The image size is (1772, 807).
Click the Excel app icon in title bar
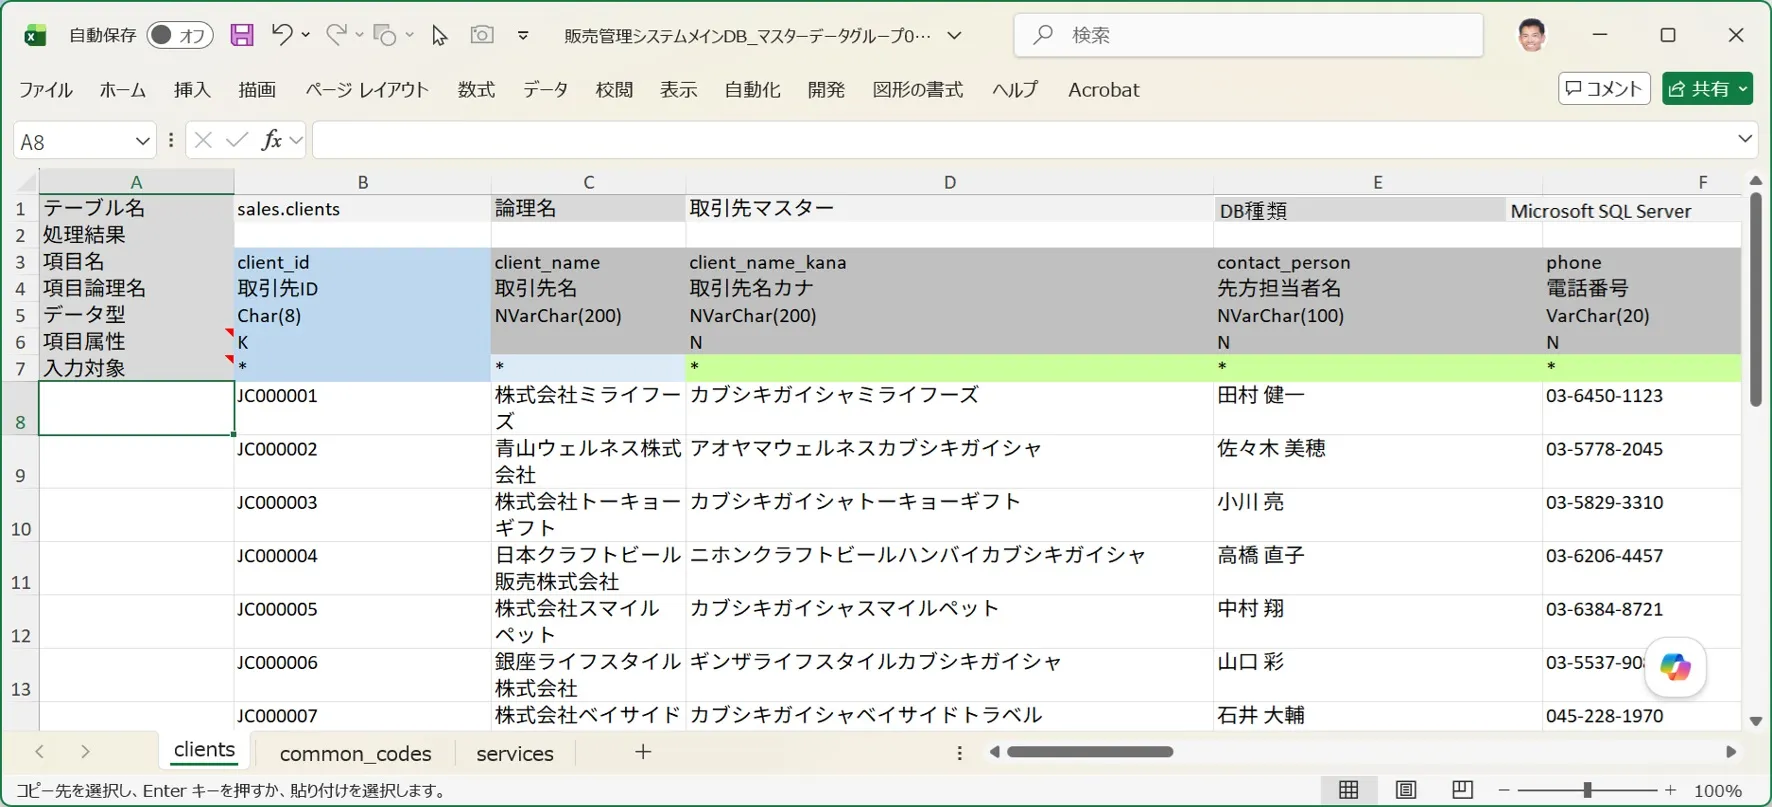point(35,35)
